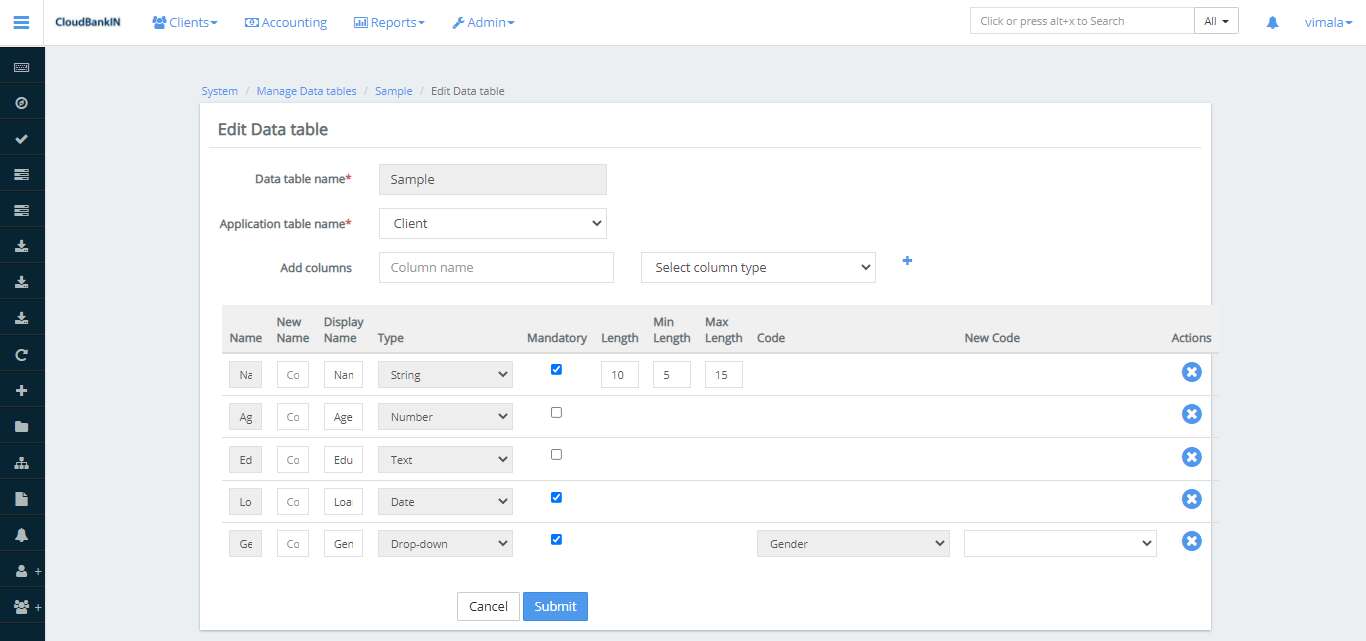Open the folder icon in the sidebar
Viewport: 1366px width, 641px height.
[22, 426]
